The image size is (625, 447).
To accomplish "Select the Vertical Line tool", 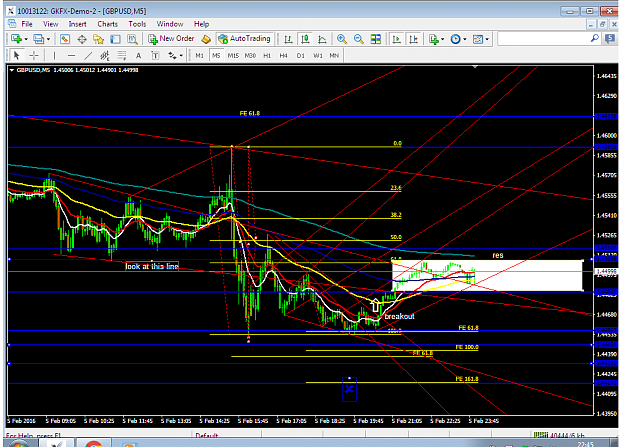I will [54, 55].
